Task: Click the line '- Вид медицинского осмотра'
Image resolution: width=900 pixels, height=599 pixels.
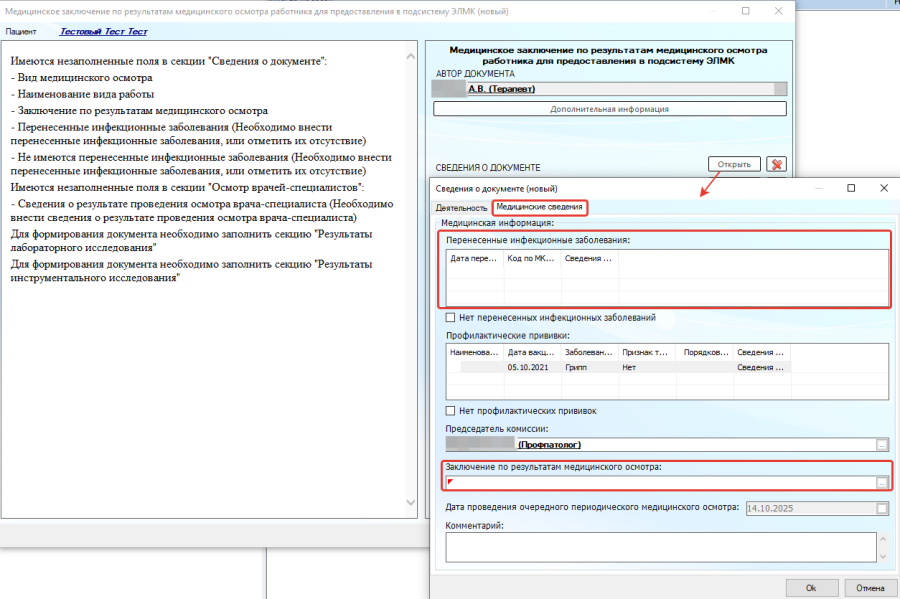Action: coord(82,77)
